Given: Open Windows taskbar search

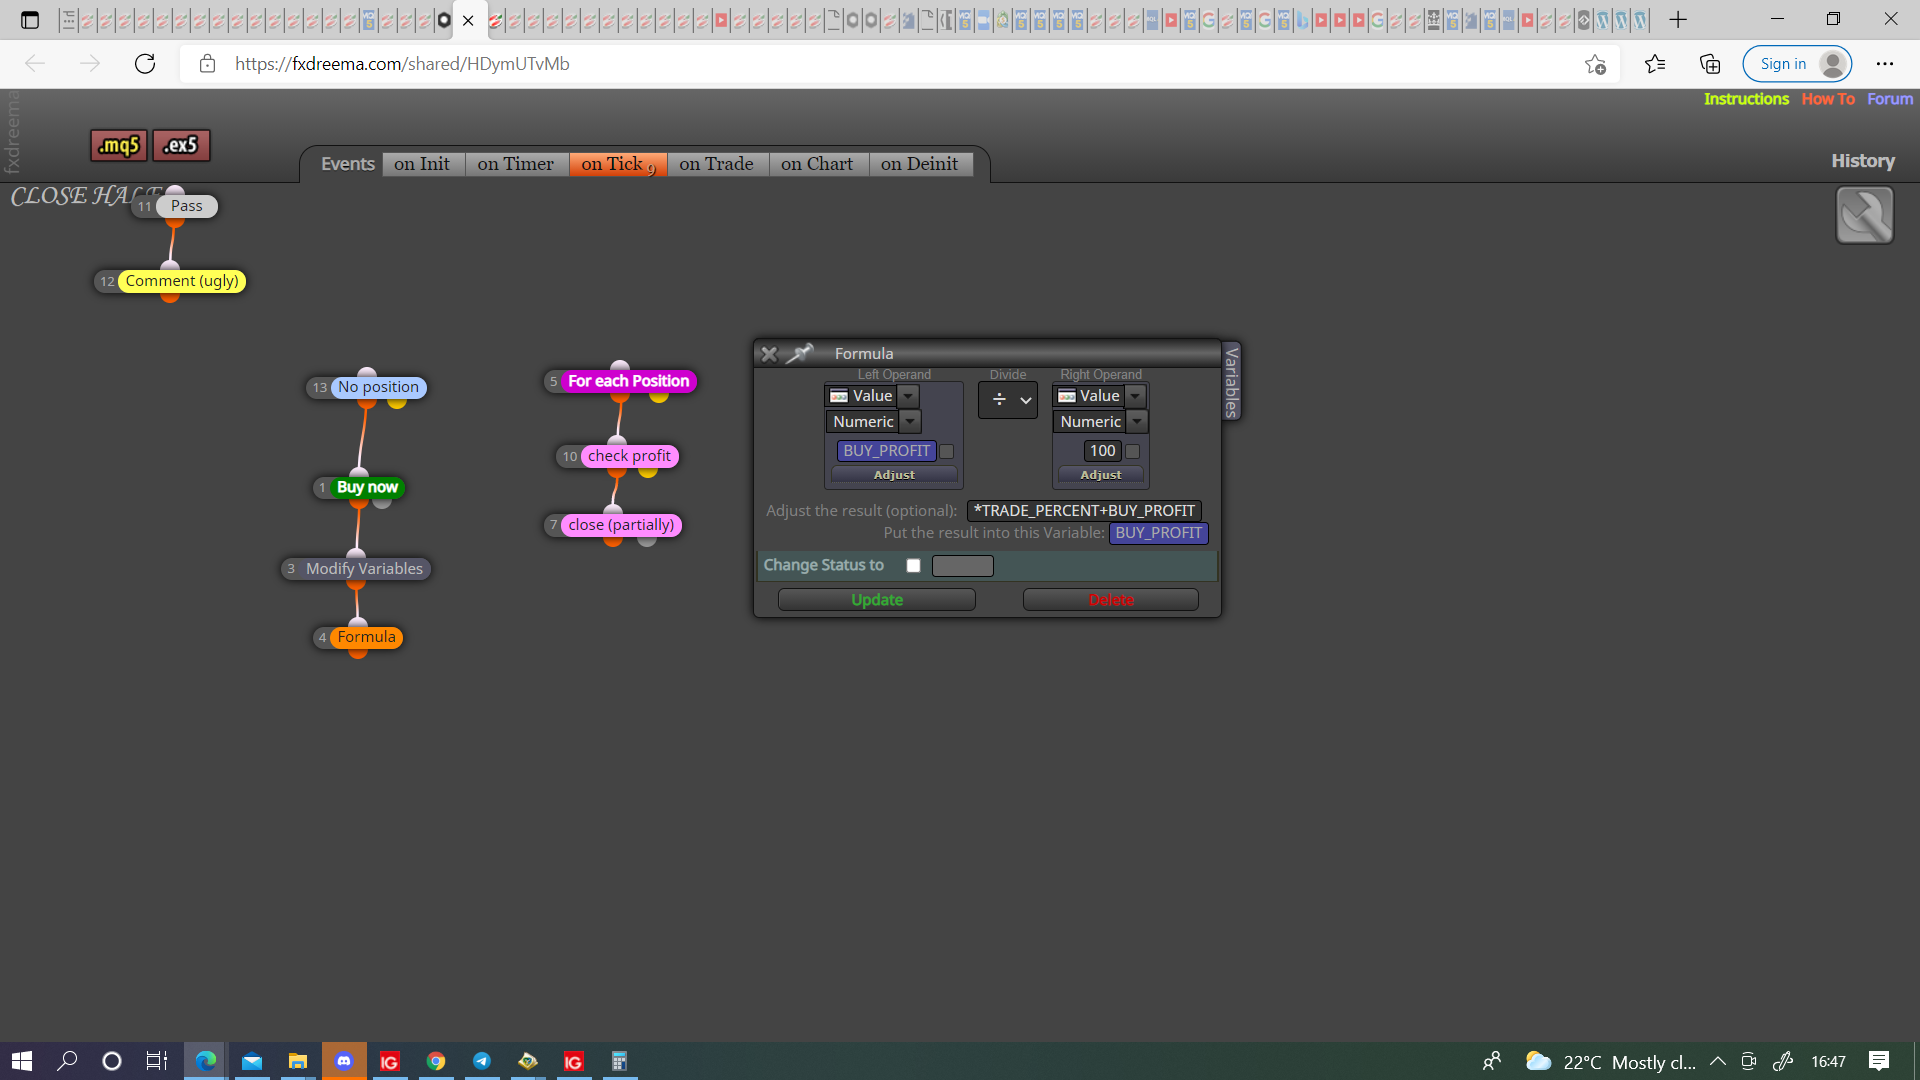Looking at the screenshot, I should coord(67,1061).
